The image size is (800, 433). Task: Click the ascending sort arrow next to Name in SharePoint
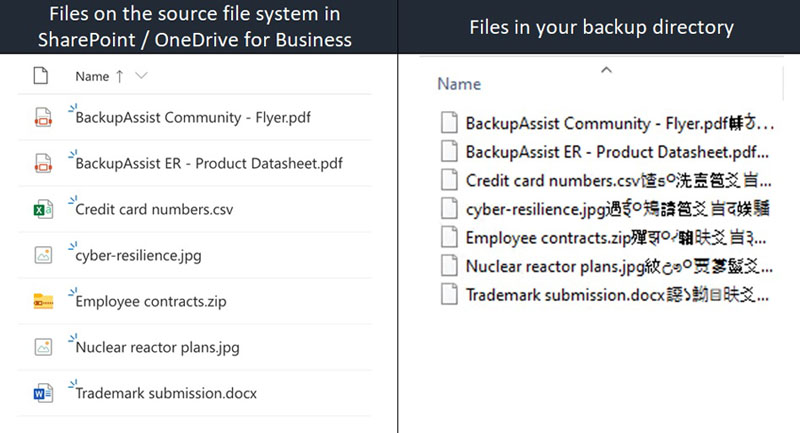pos(119,77)
